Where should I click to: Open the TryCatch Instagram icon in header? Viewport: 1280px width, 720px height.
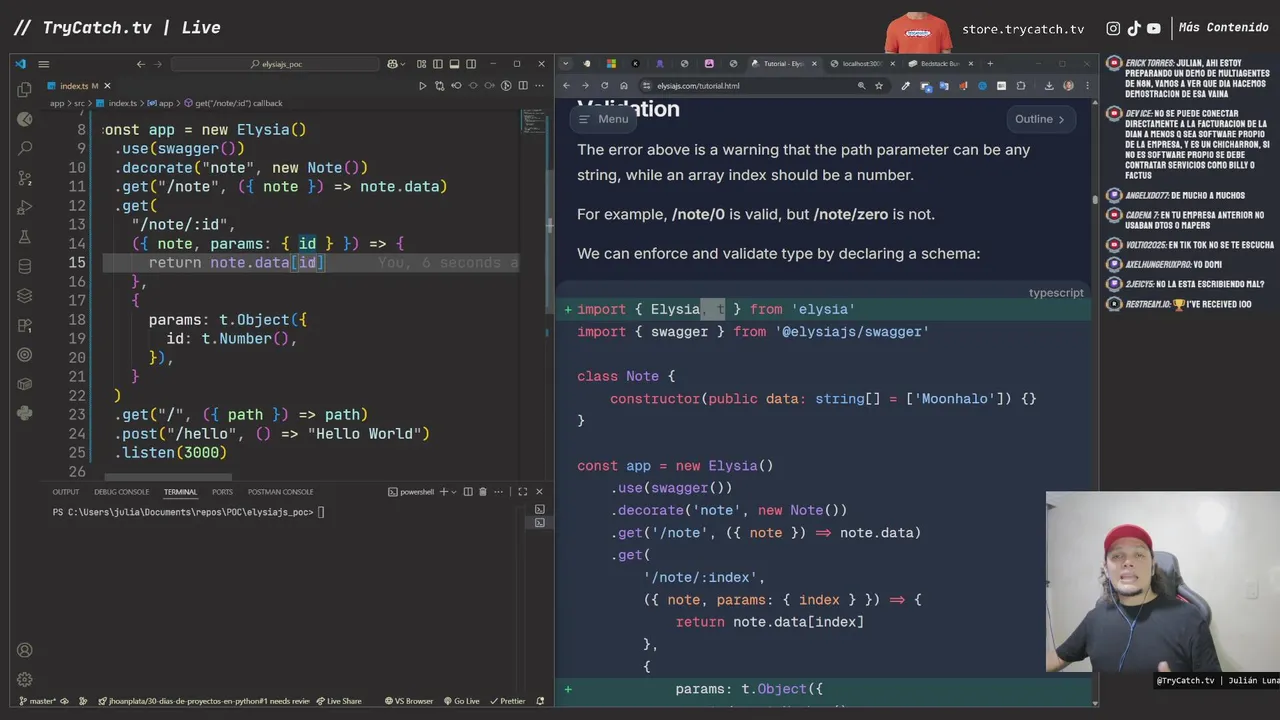1113,29
